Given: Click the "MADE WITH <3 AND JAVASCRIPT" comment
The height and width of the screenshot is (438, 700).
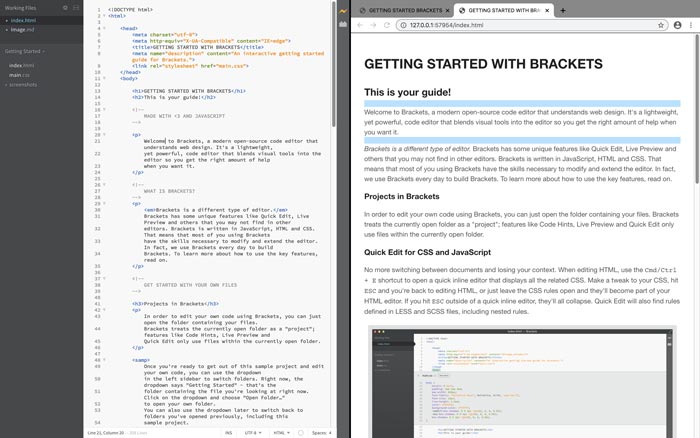Looking at the screenshot, I should click(184, 116).
